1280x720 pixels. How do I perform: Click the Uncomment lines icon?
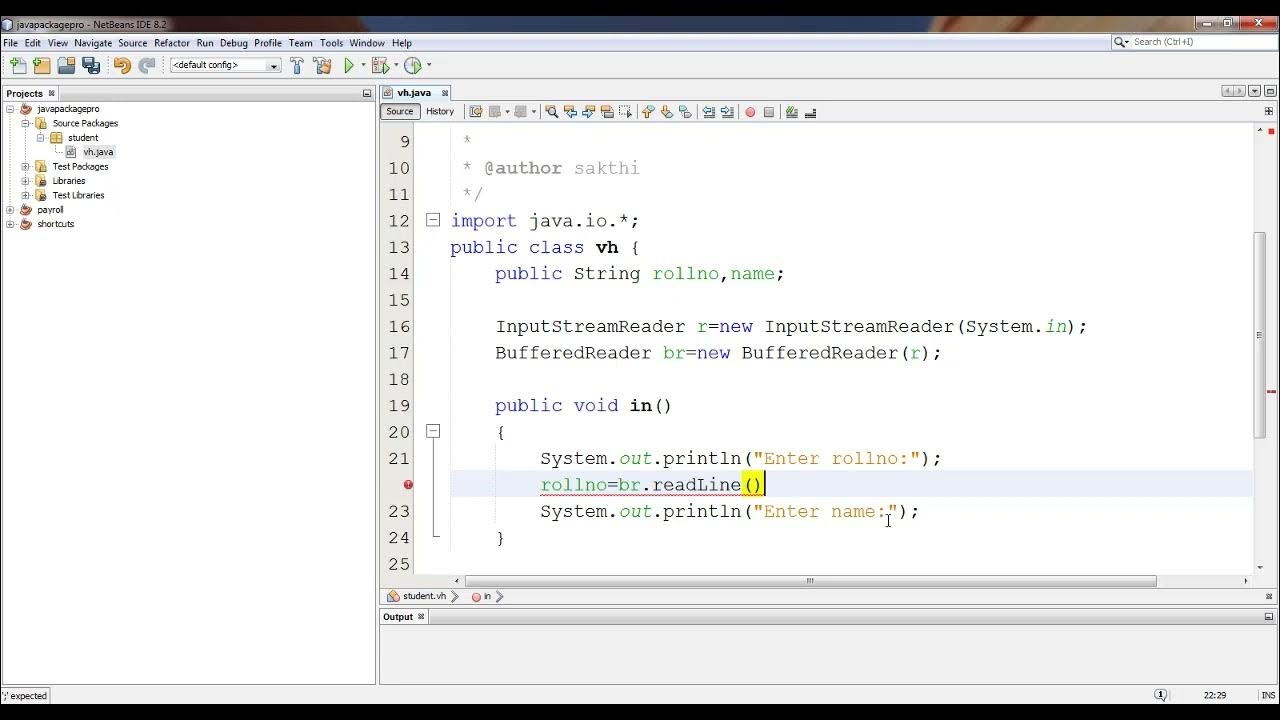(811, 112)
